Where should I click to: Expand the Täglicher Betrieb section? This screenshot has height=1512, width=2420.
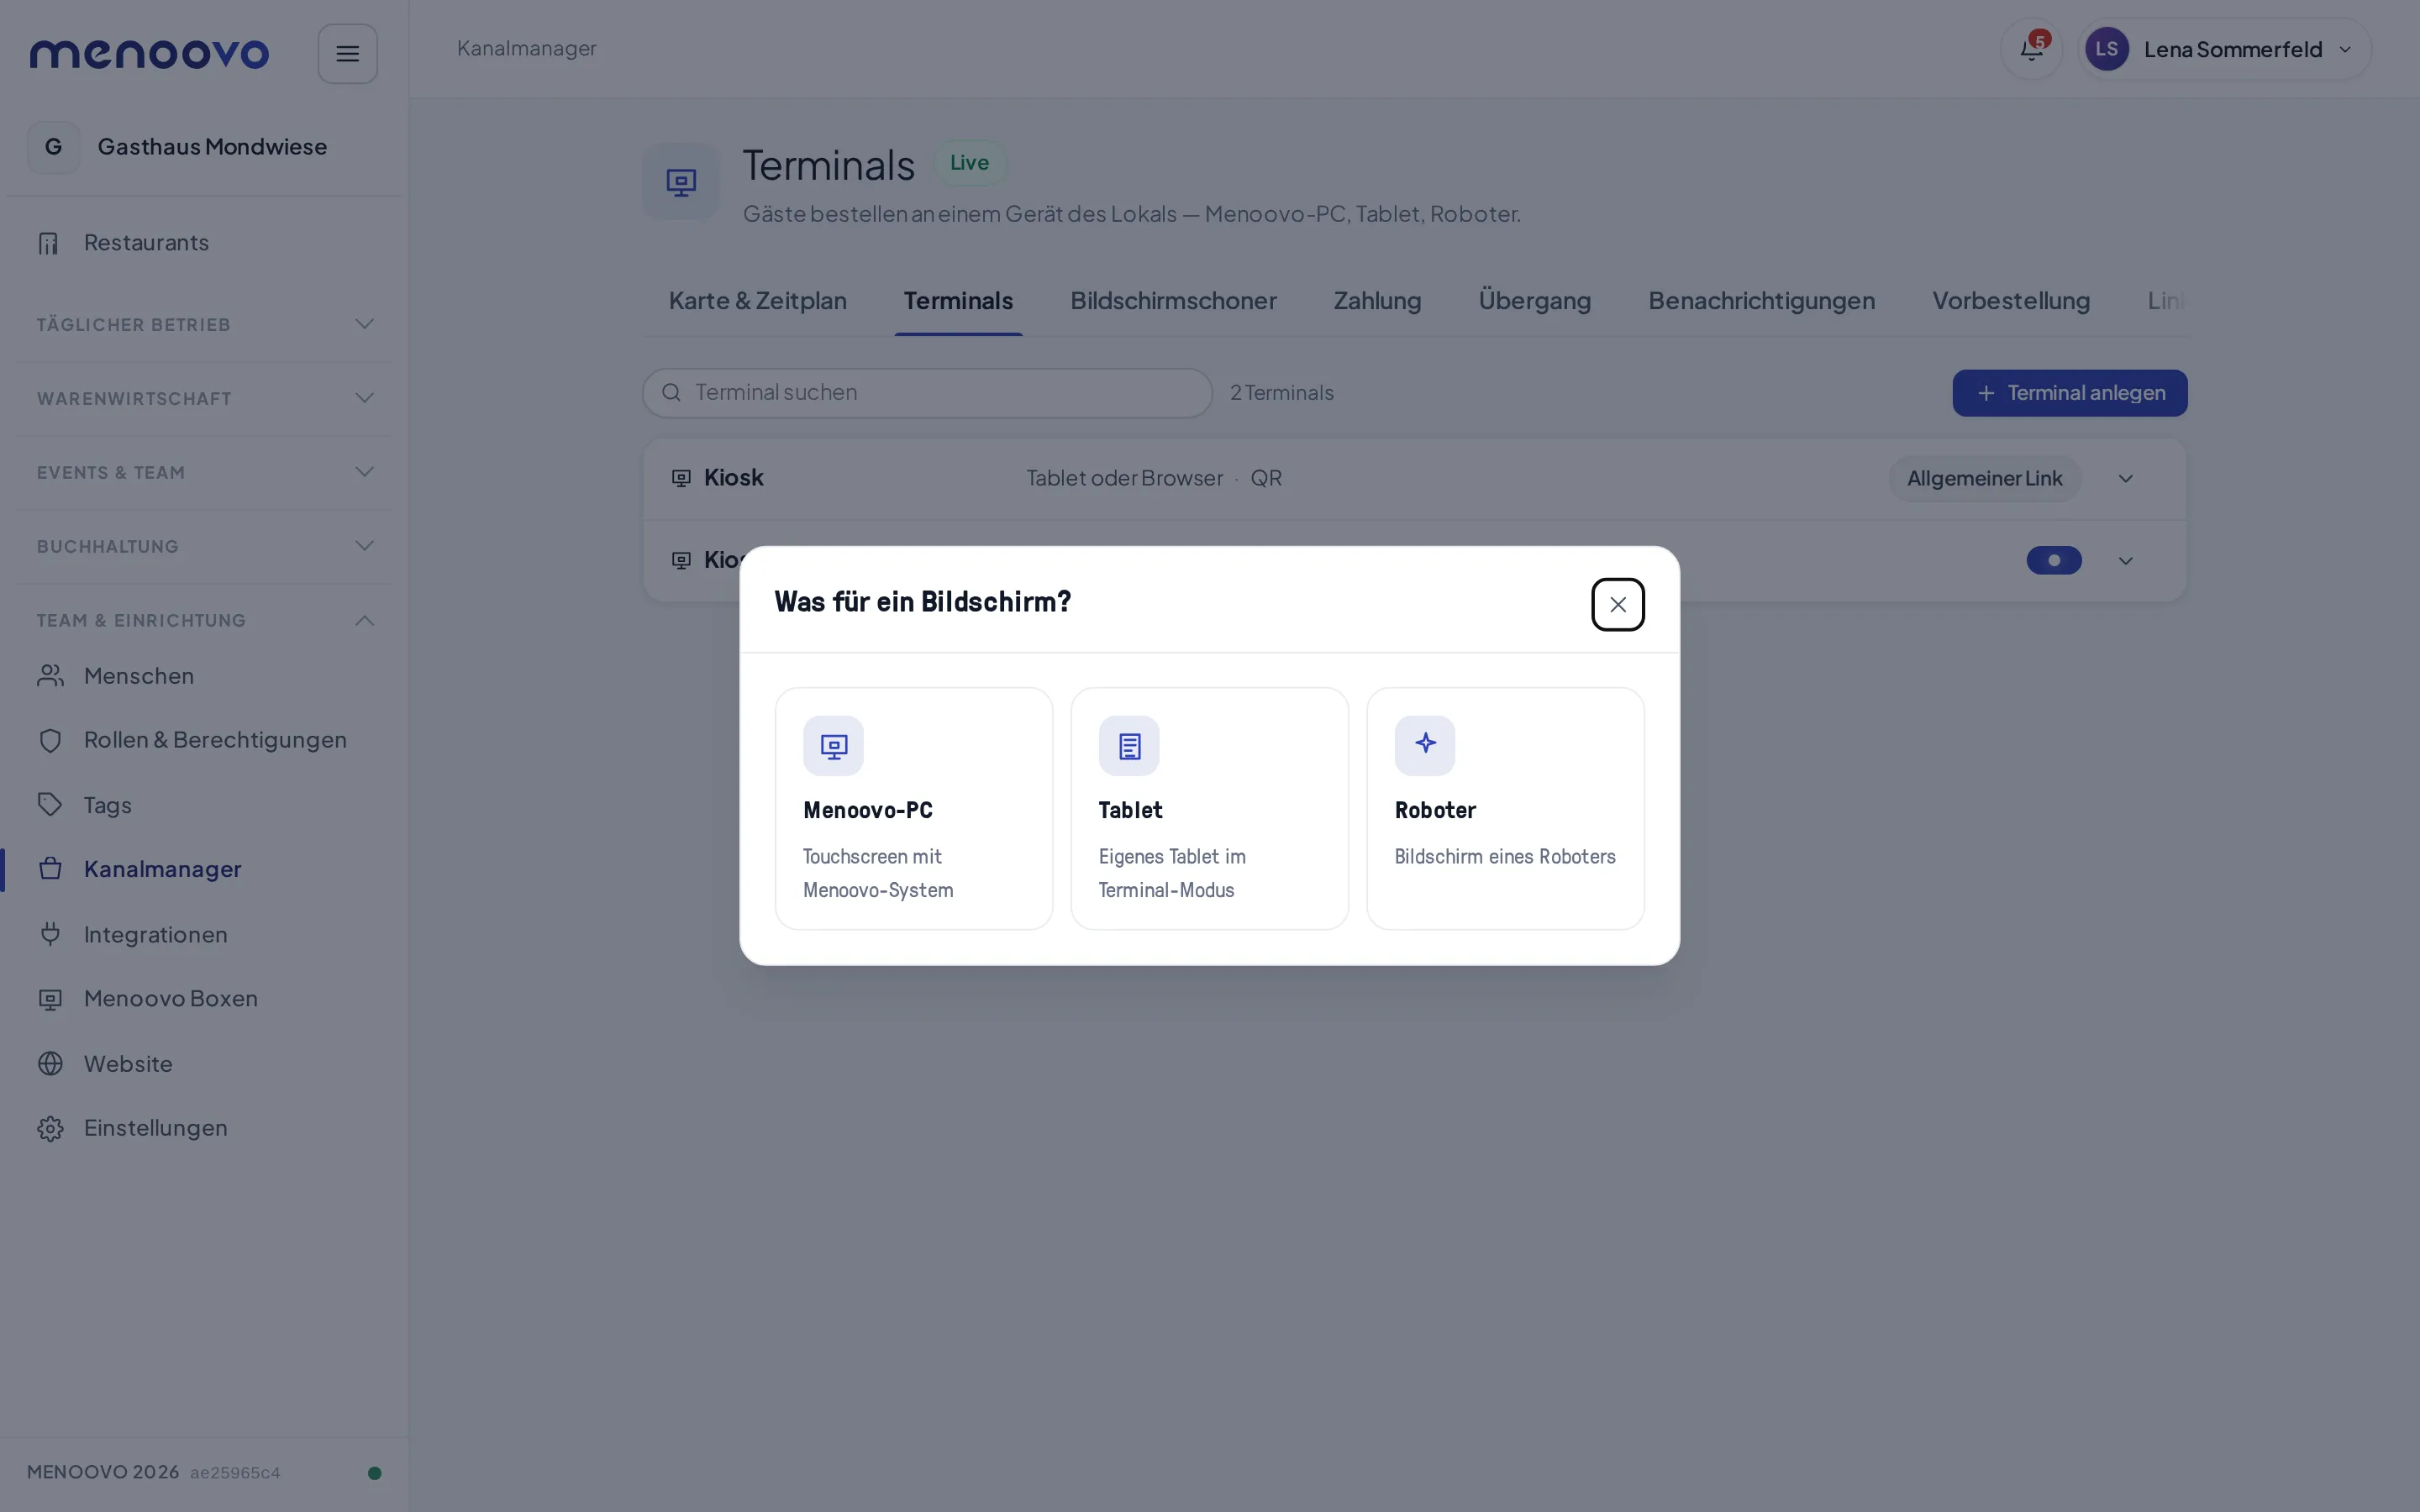coord(204,324)
